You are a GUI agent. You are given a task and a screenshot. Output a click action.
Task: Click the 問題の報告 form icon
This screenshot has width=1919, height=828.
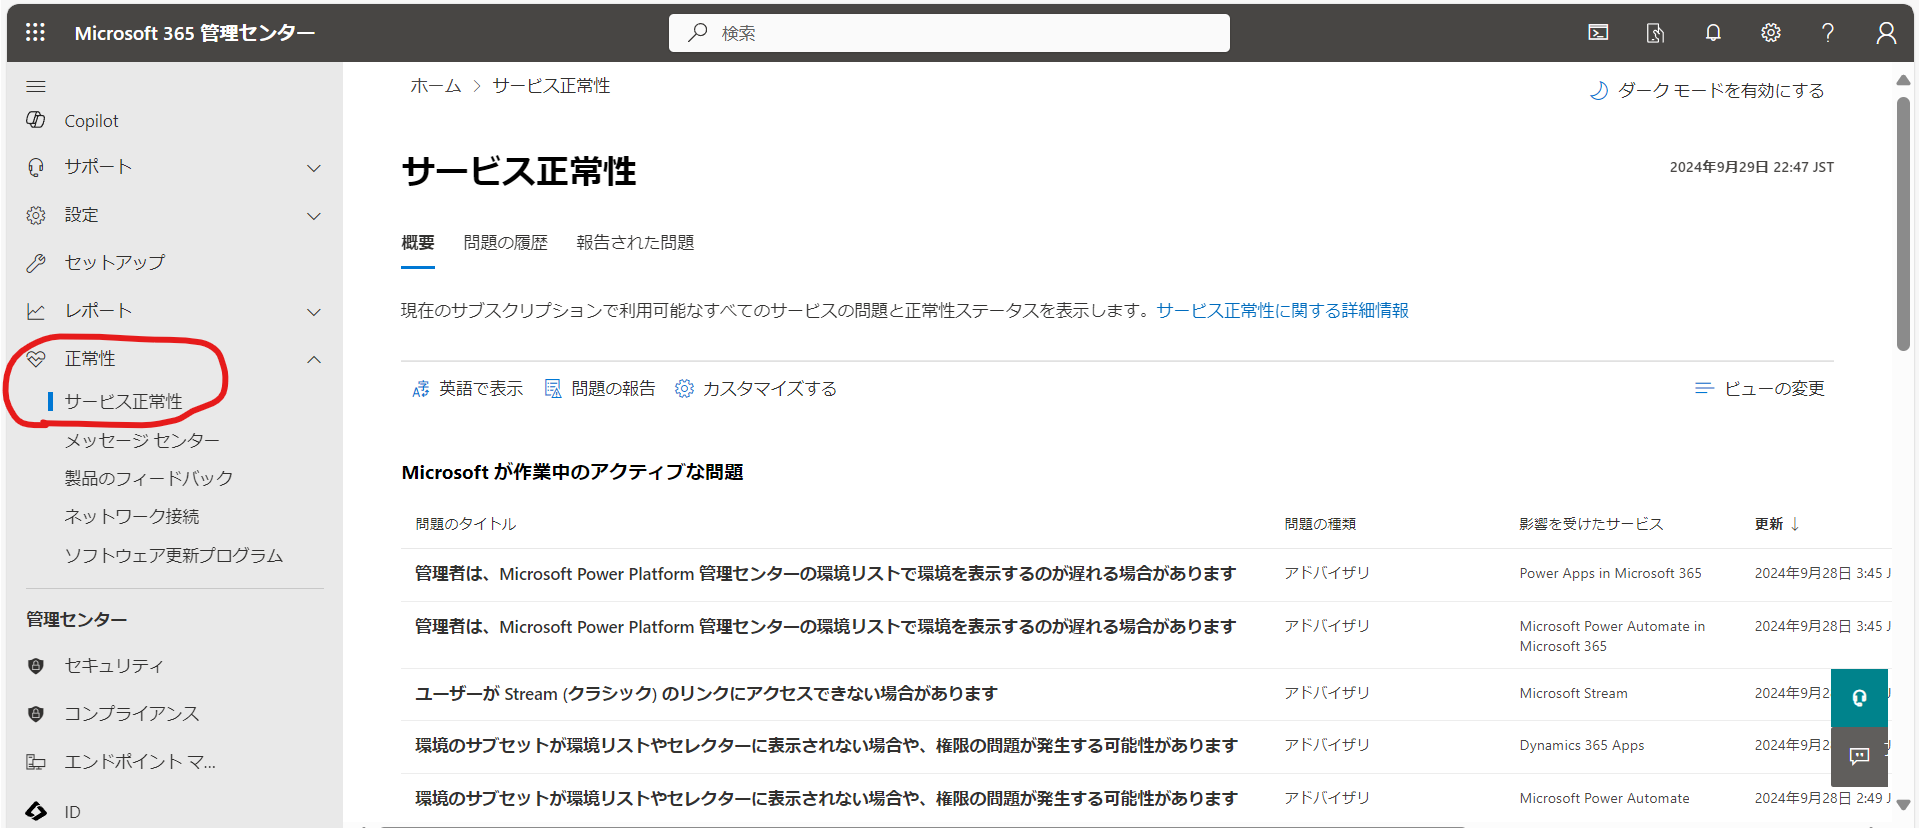click(x=553, y=388)
